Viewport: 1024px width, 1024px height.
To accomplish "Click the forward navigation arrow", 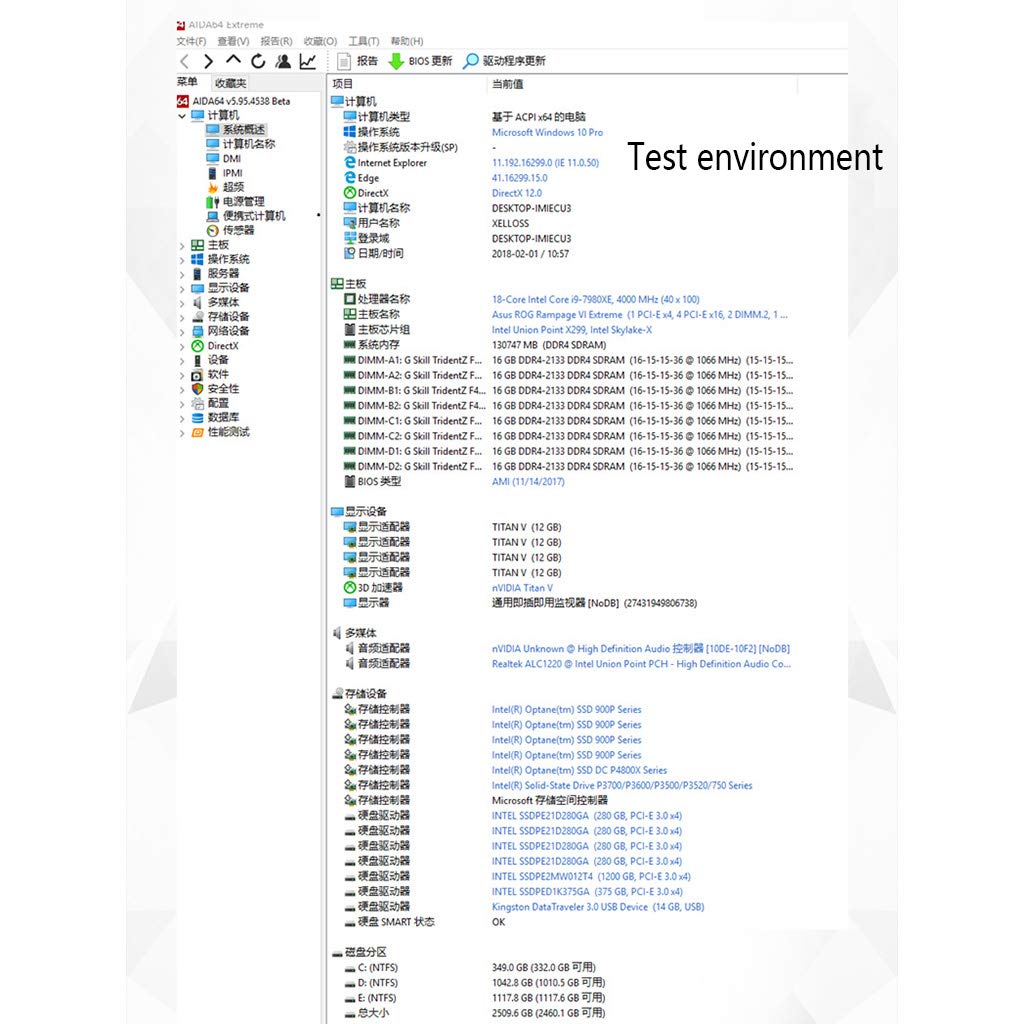I will [208, 61].
